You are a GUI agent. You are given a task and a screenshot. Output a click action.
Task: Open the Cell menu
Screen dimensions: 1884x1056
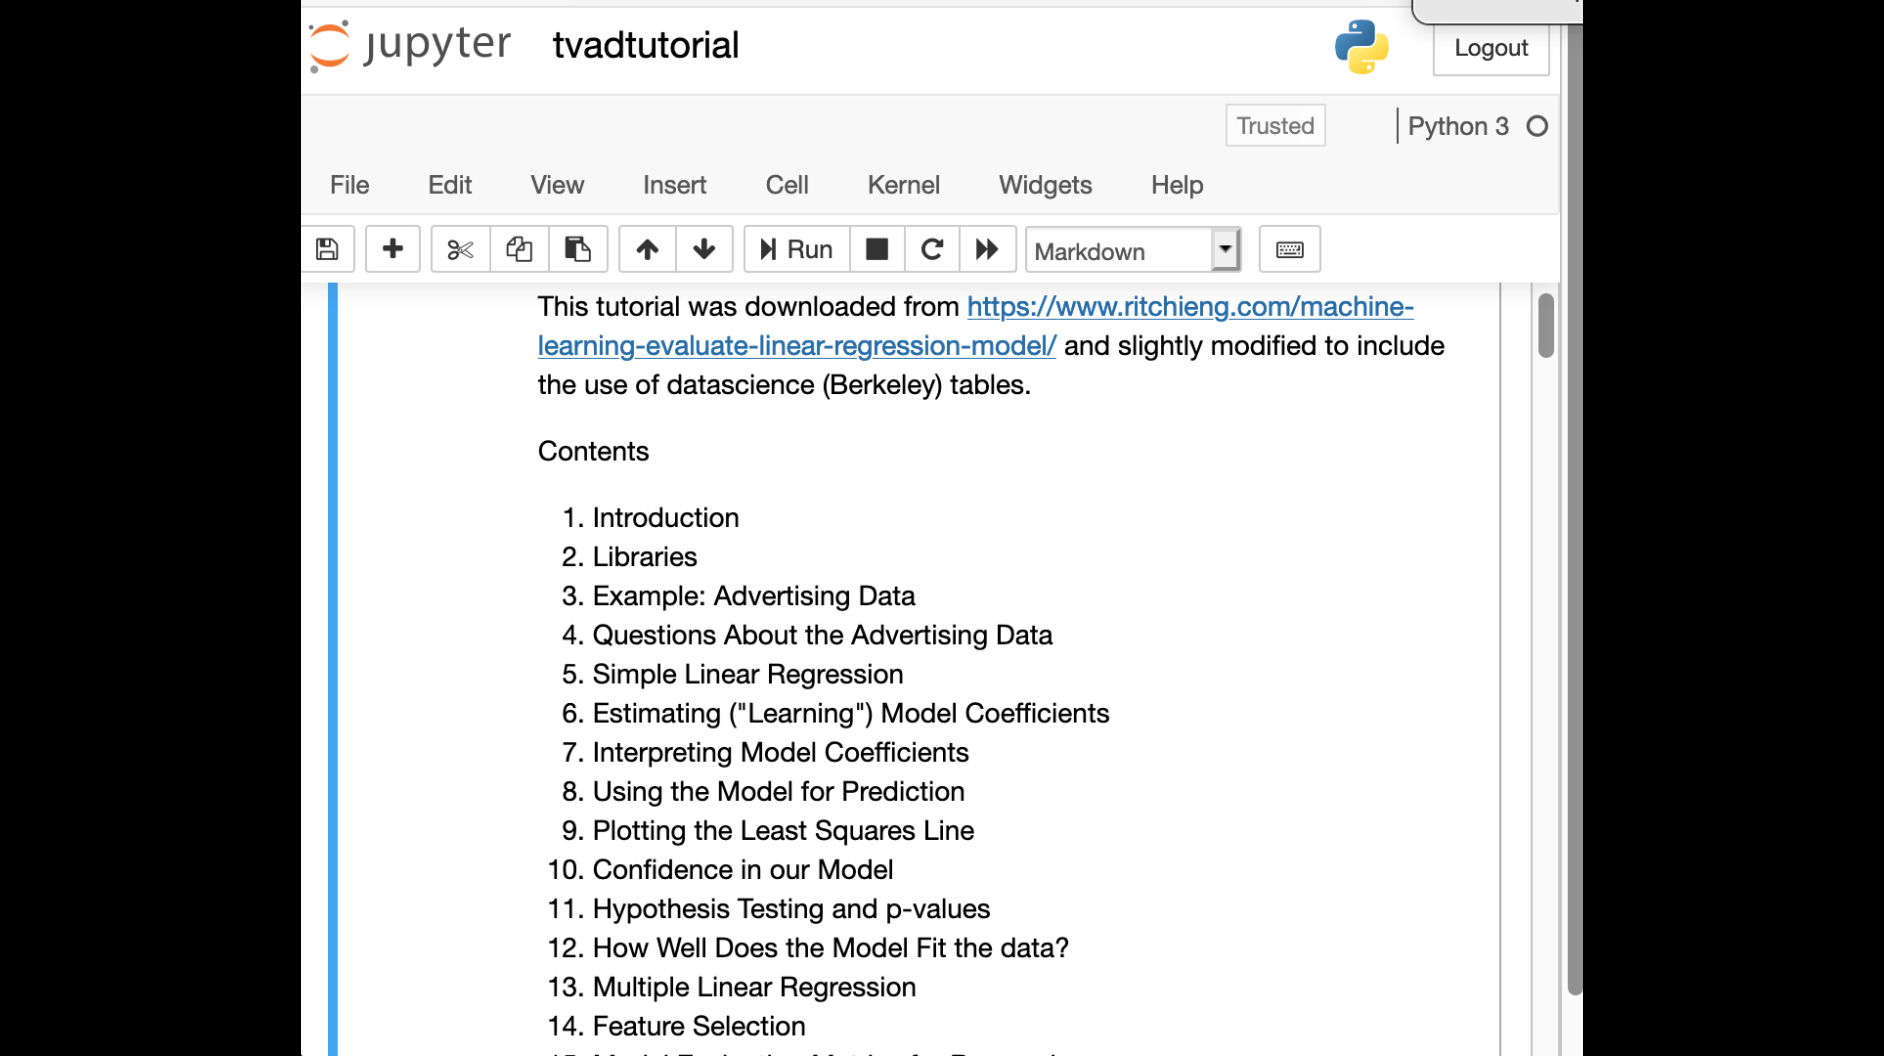pos(787,185)
